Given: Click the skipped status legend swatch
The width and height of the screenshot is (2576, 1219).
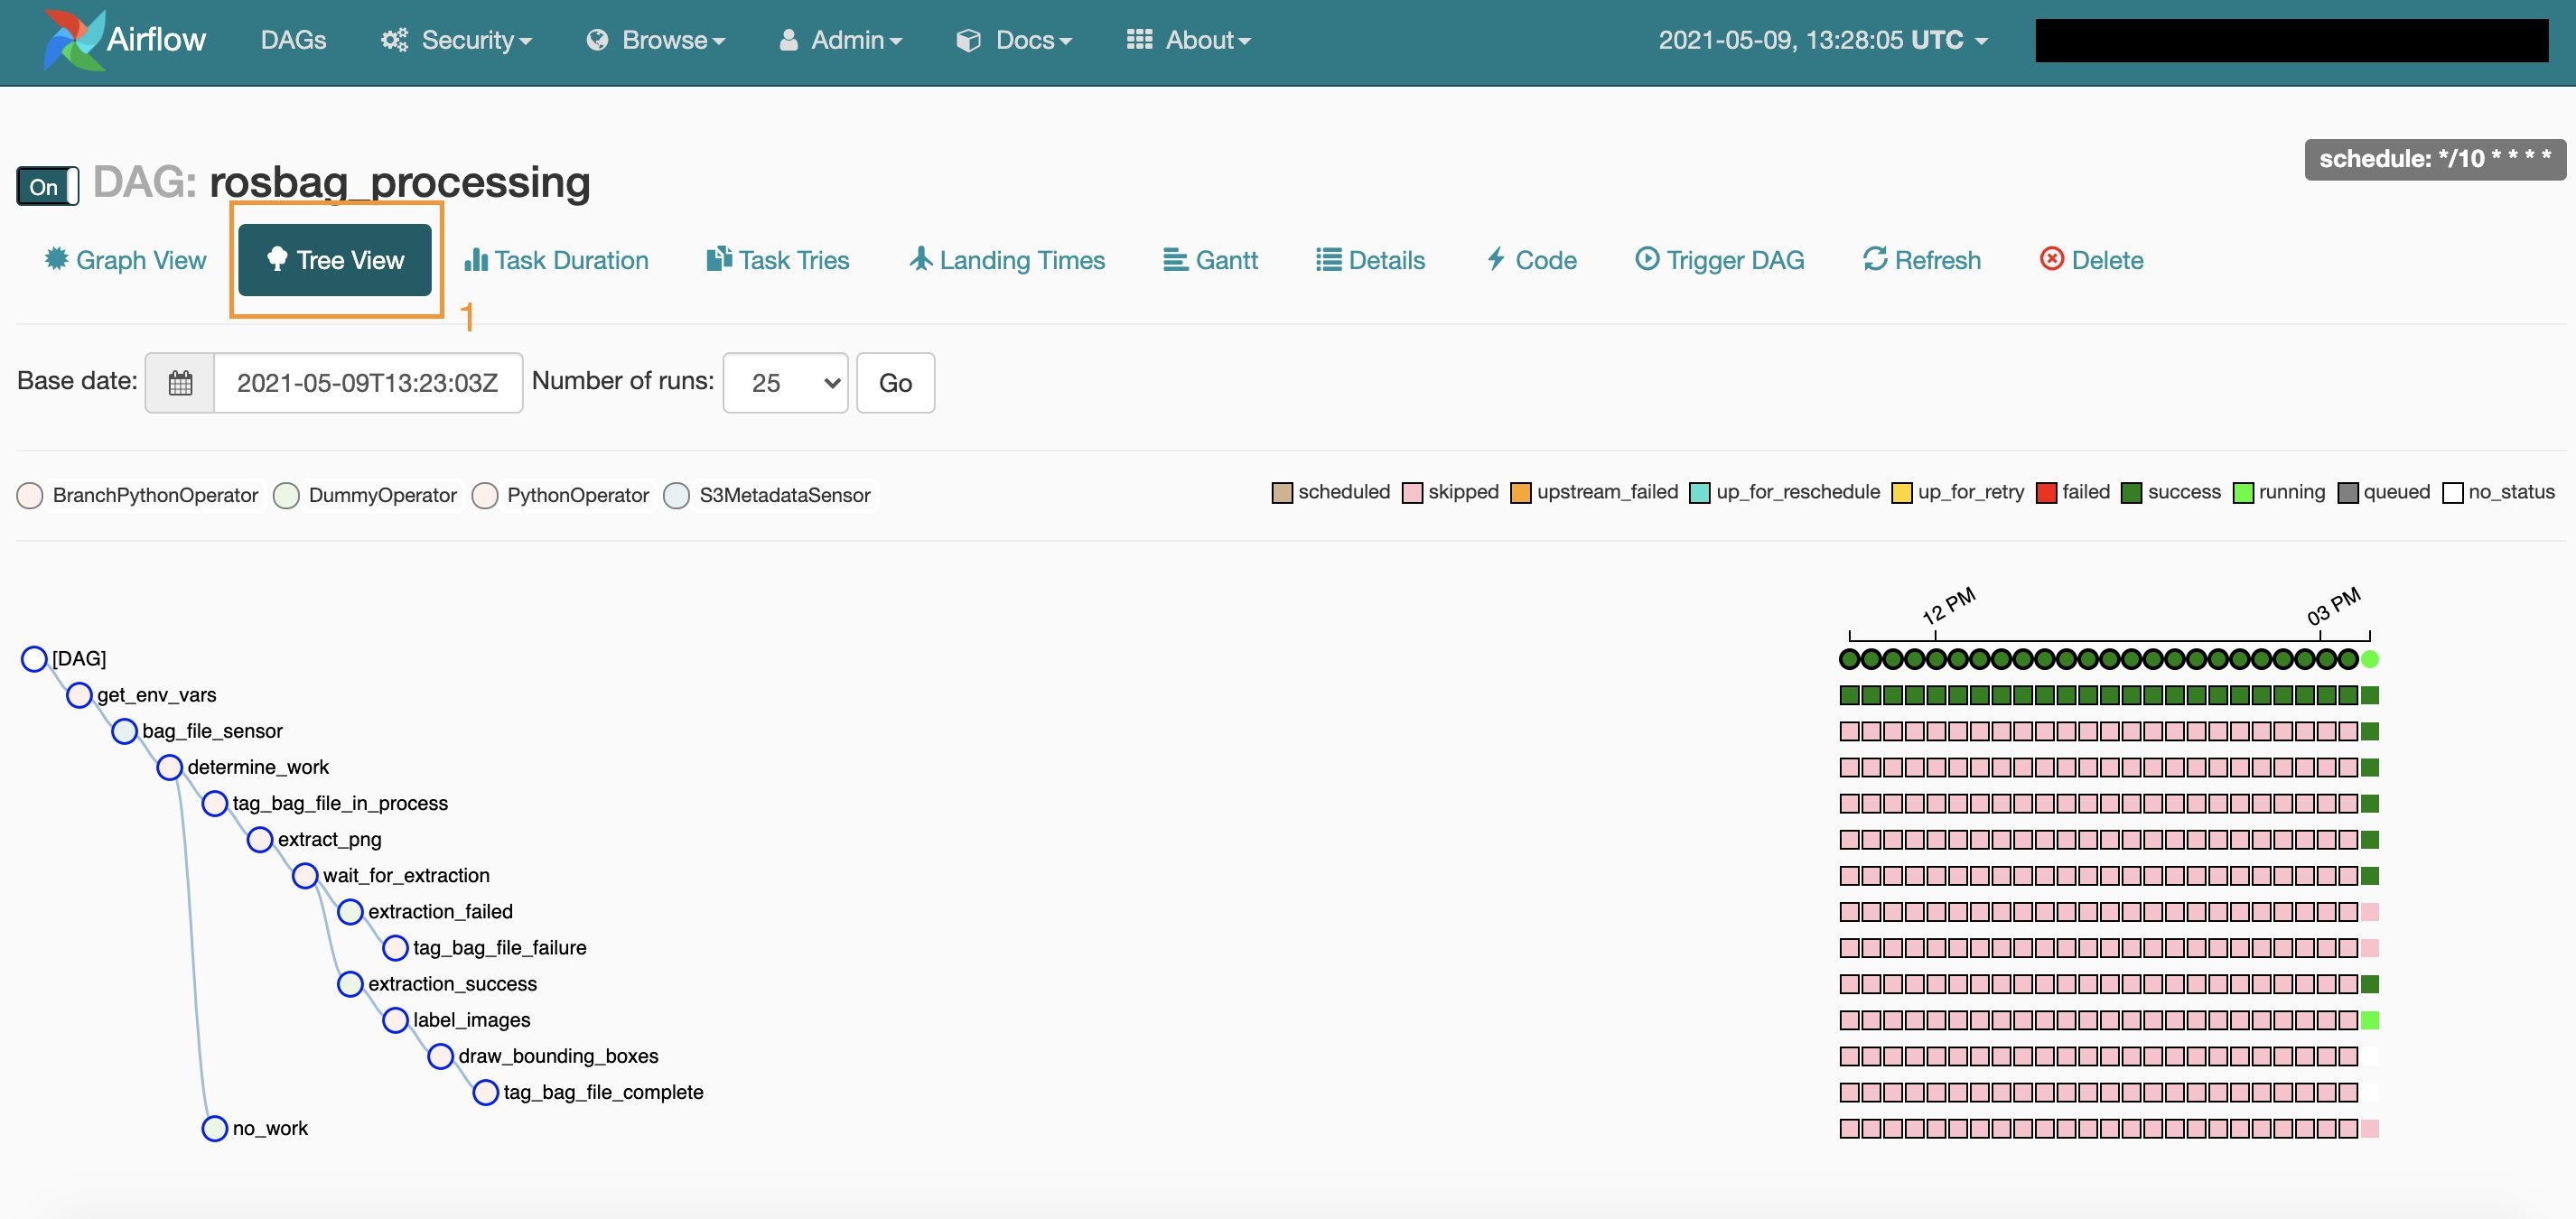Looking at the screenshot, I should pos(1412,493).
